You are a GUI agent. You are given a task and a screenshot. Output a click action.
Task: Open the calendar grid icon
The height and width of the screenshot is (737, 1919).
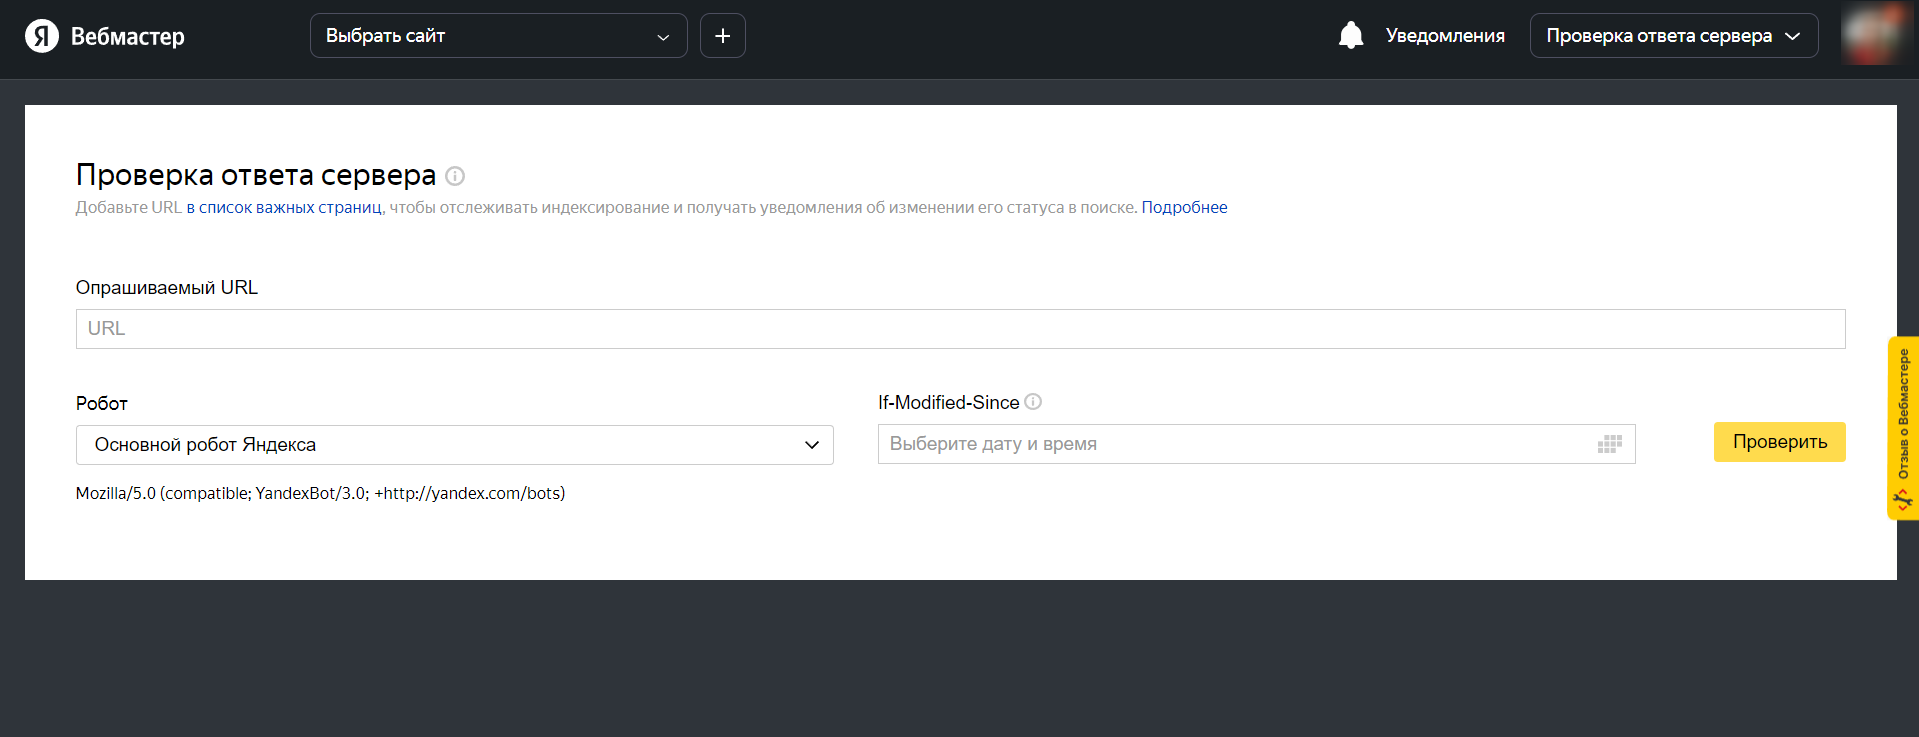coord(1609,444)
